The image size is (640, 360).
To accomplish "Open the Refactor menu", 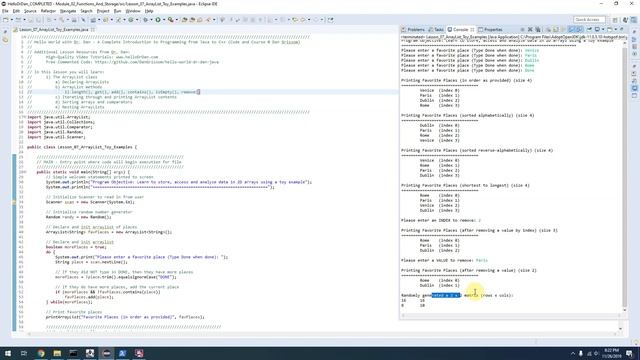I will pos(48,11).
